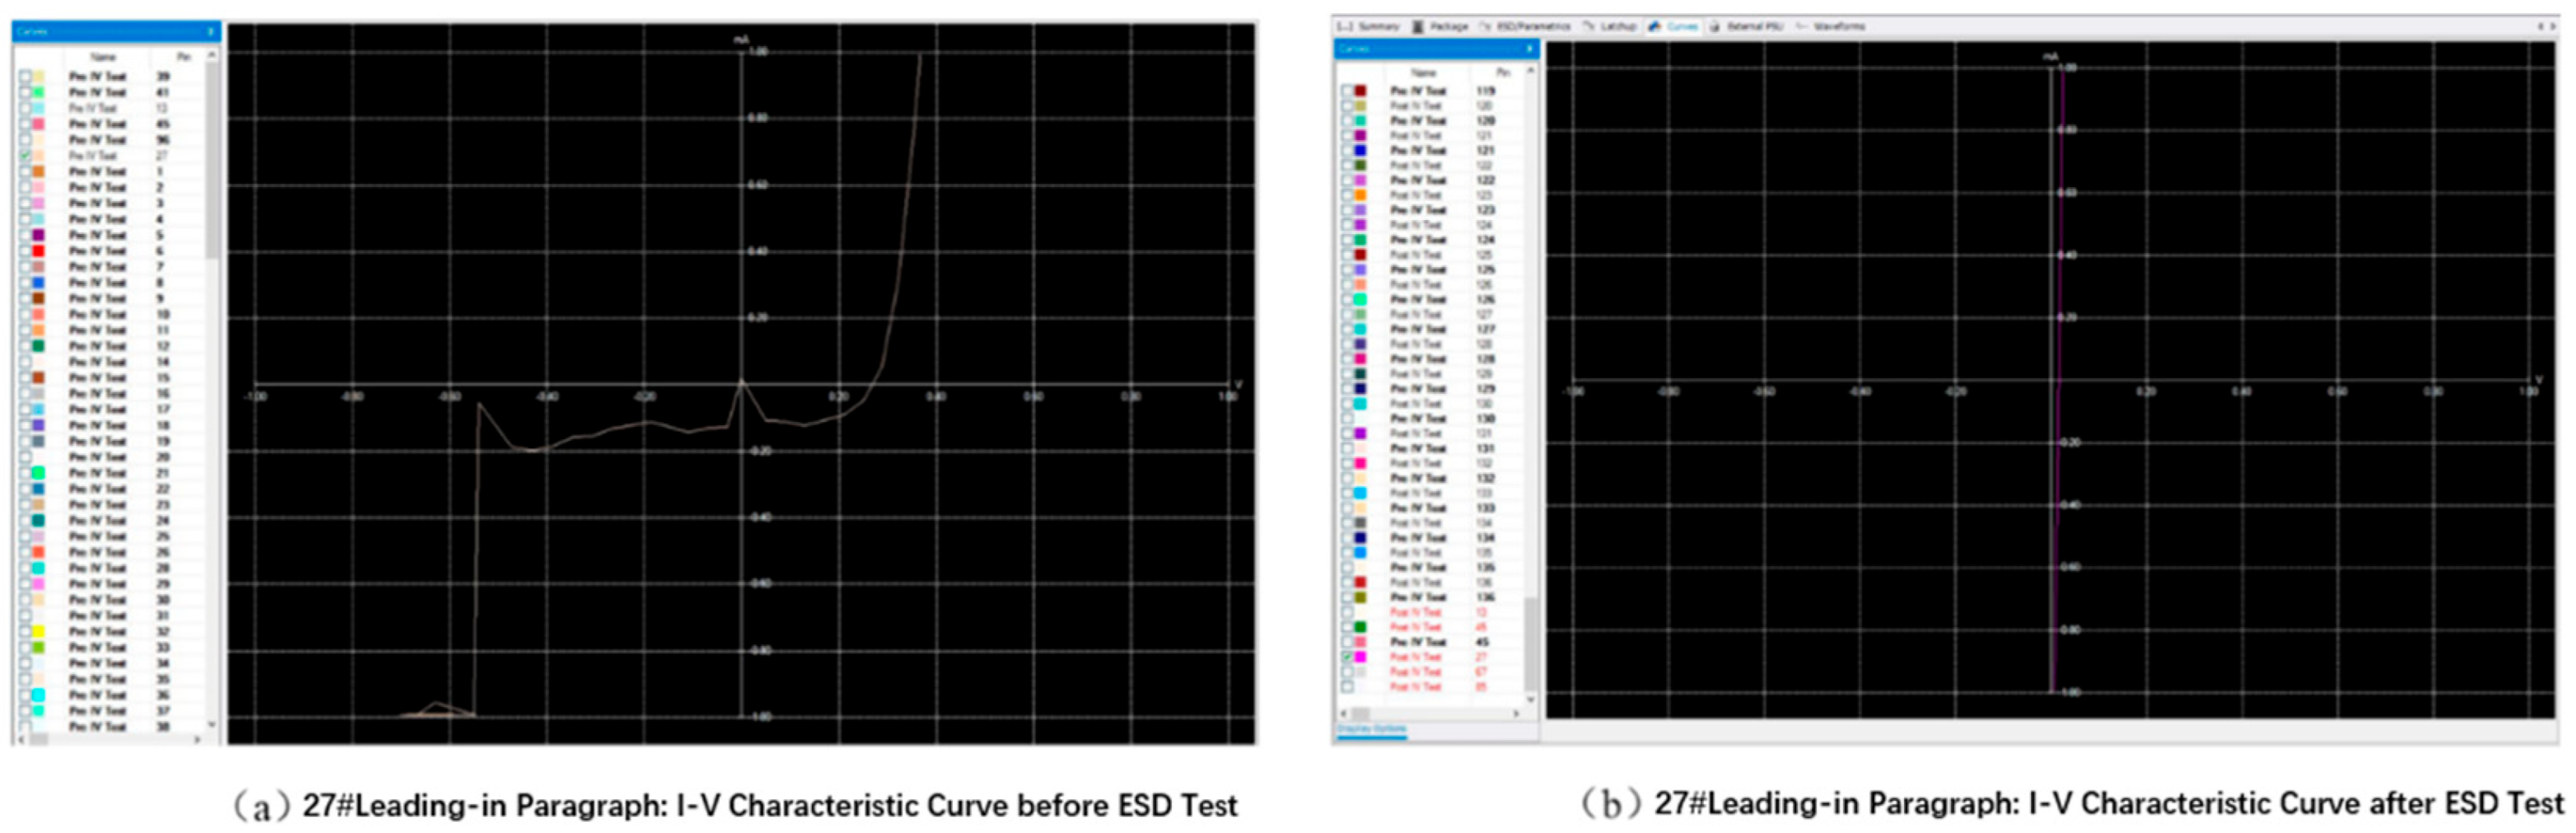Check Pre IV Test pin 124 checkbox
2576x833 pixels.
[x=1347, y=240]
